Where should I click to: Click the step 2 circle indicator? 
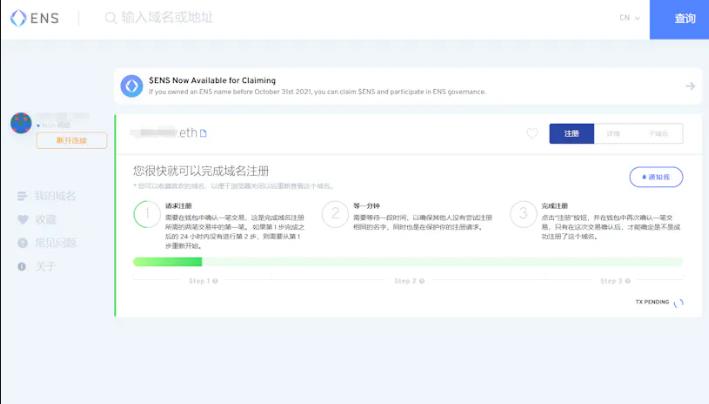[335, 214]
